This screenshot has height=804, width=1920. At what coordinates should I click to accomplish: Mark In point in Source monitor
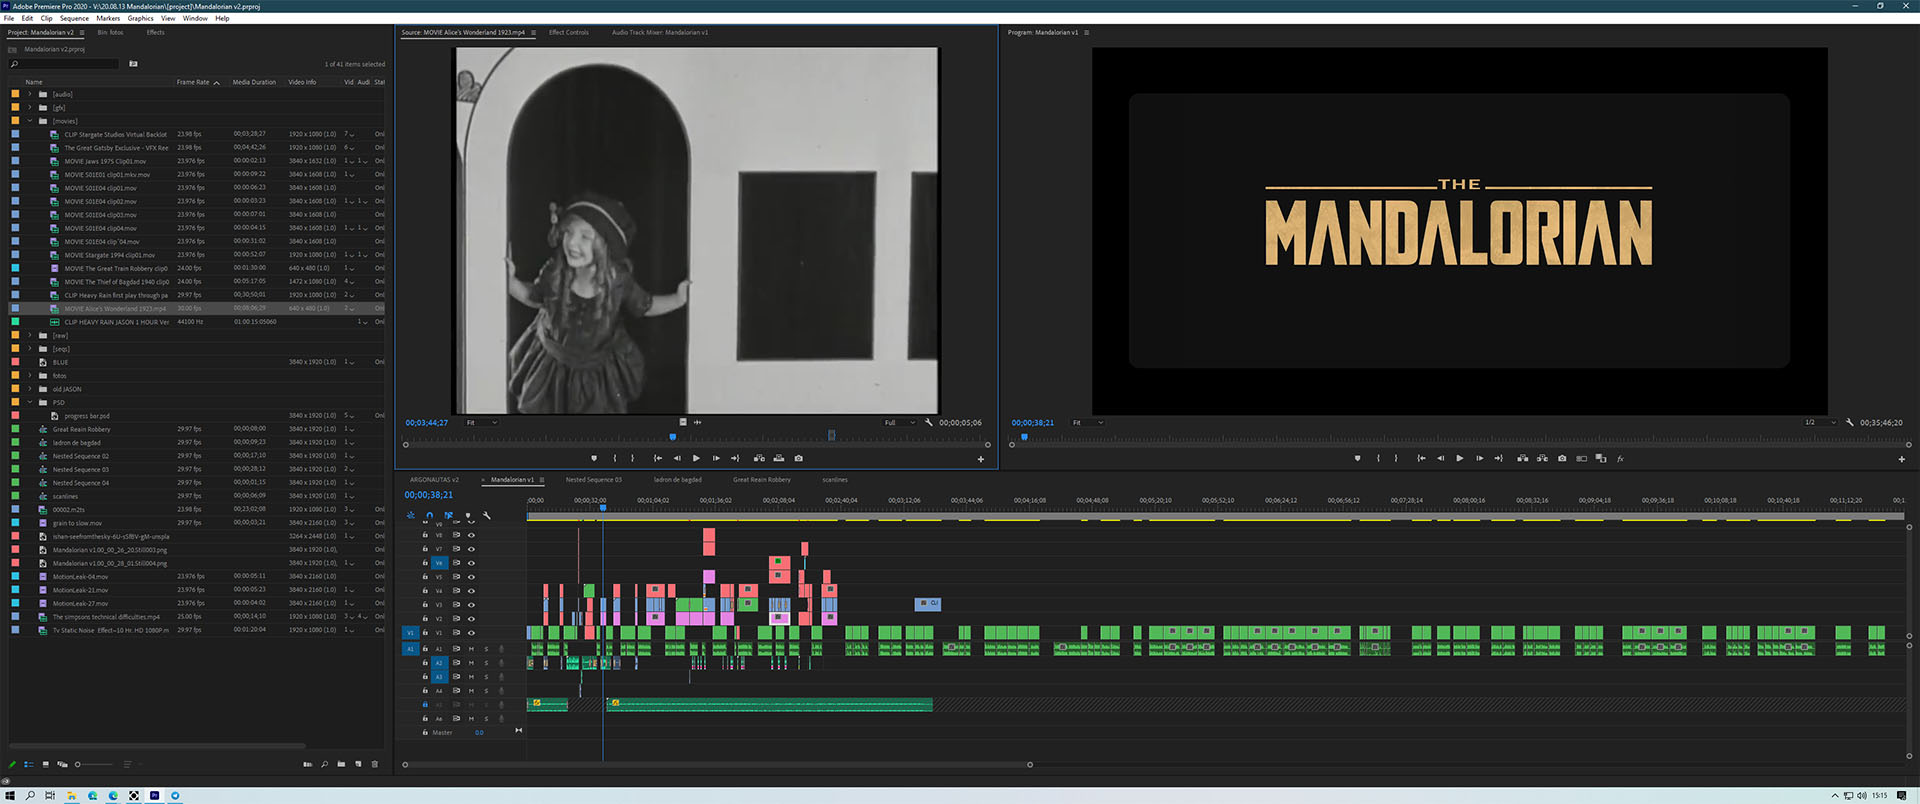[x=615, y=458]
